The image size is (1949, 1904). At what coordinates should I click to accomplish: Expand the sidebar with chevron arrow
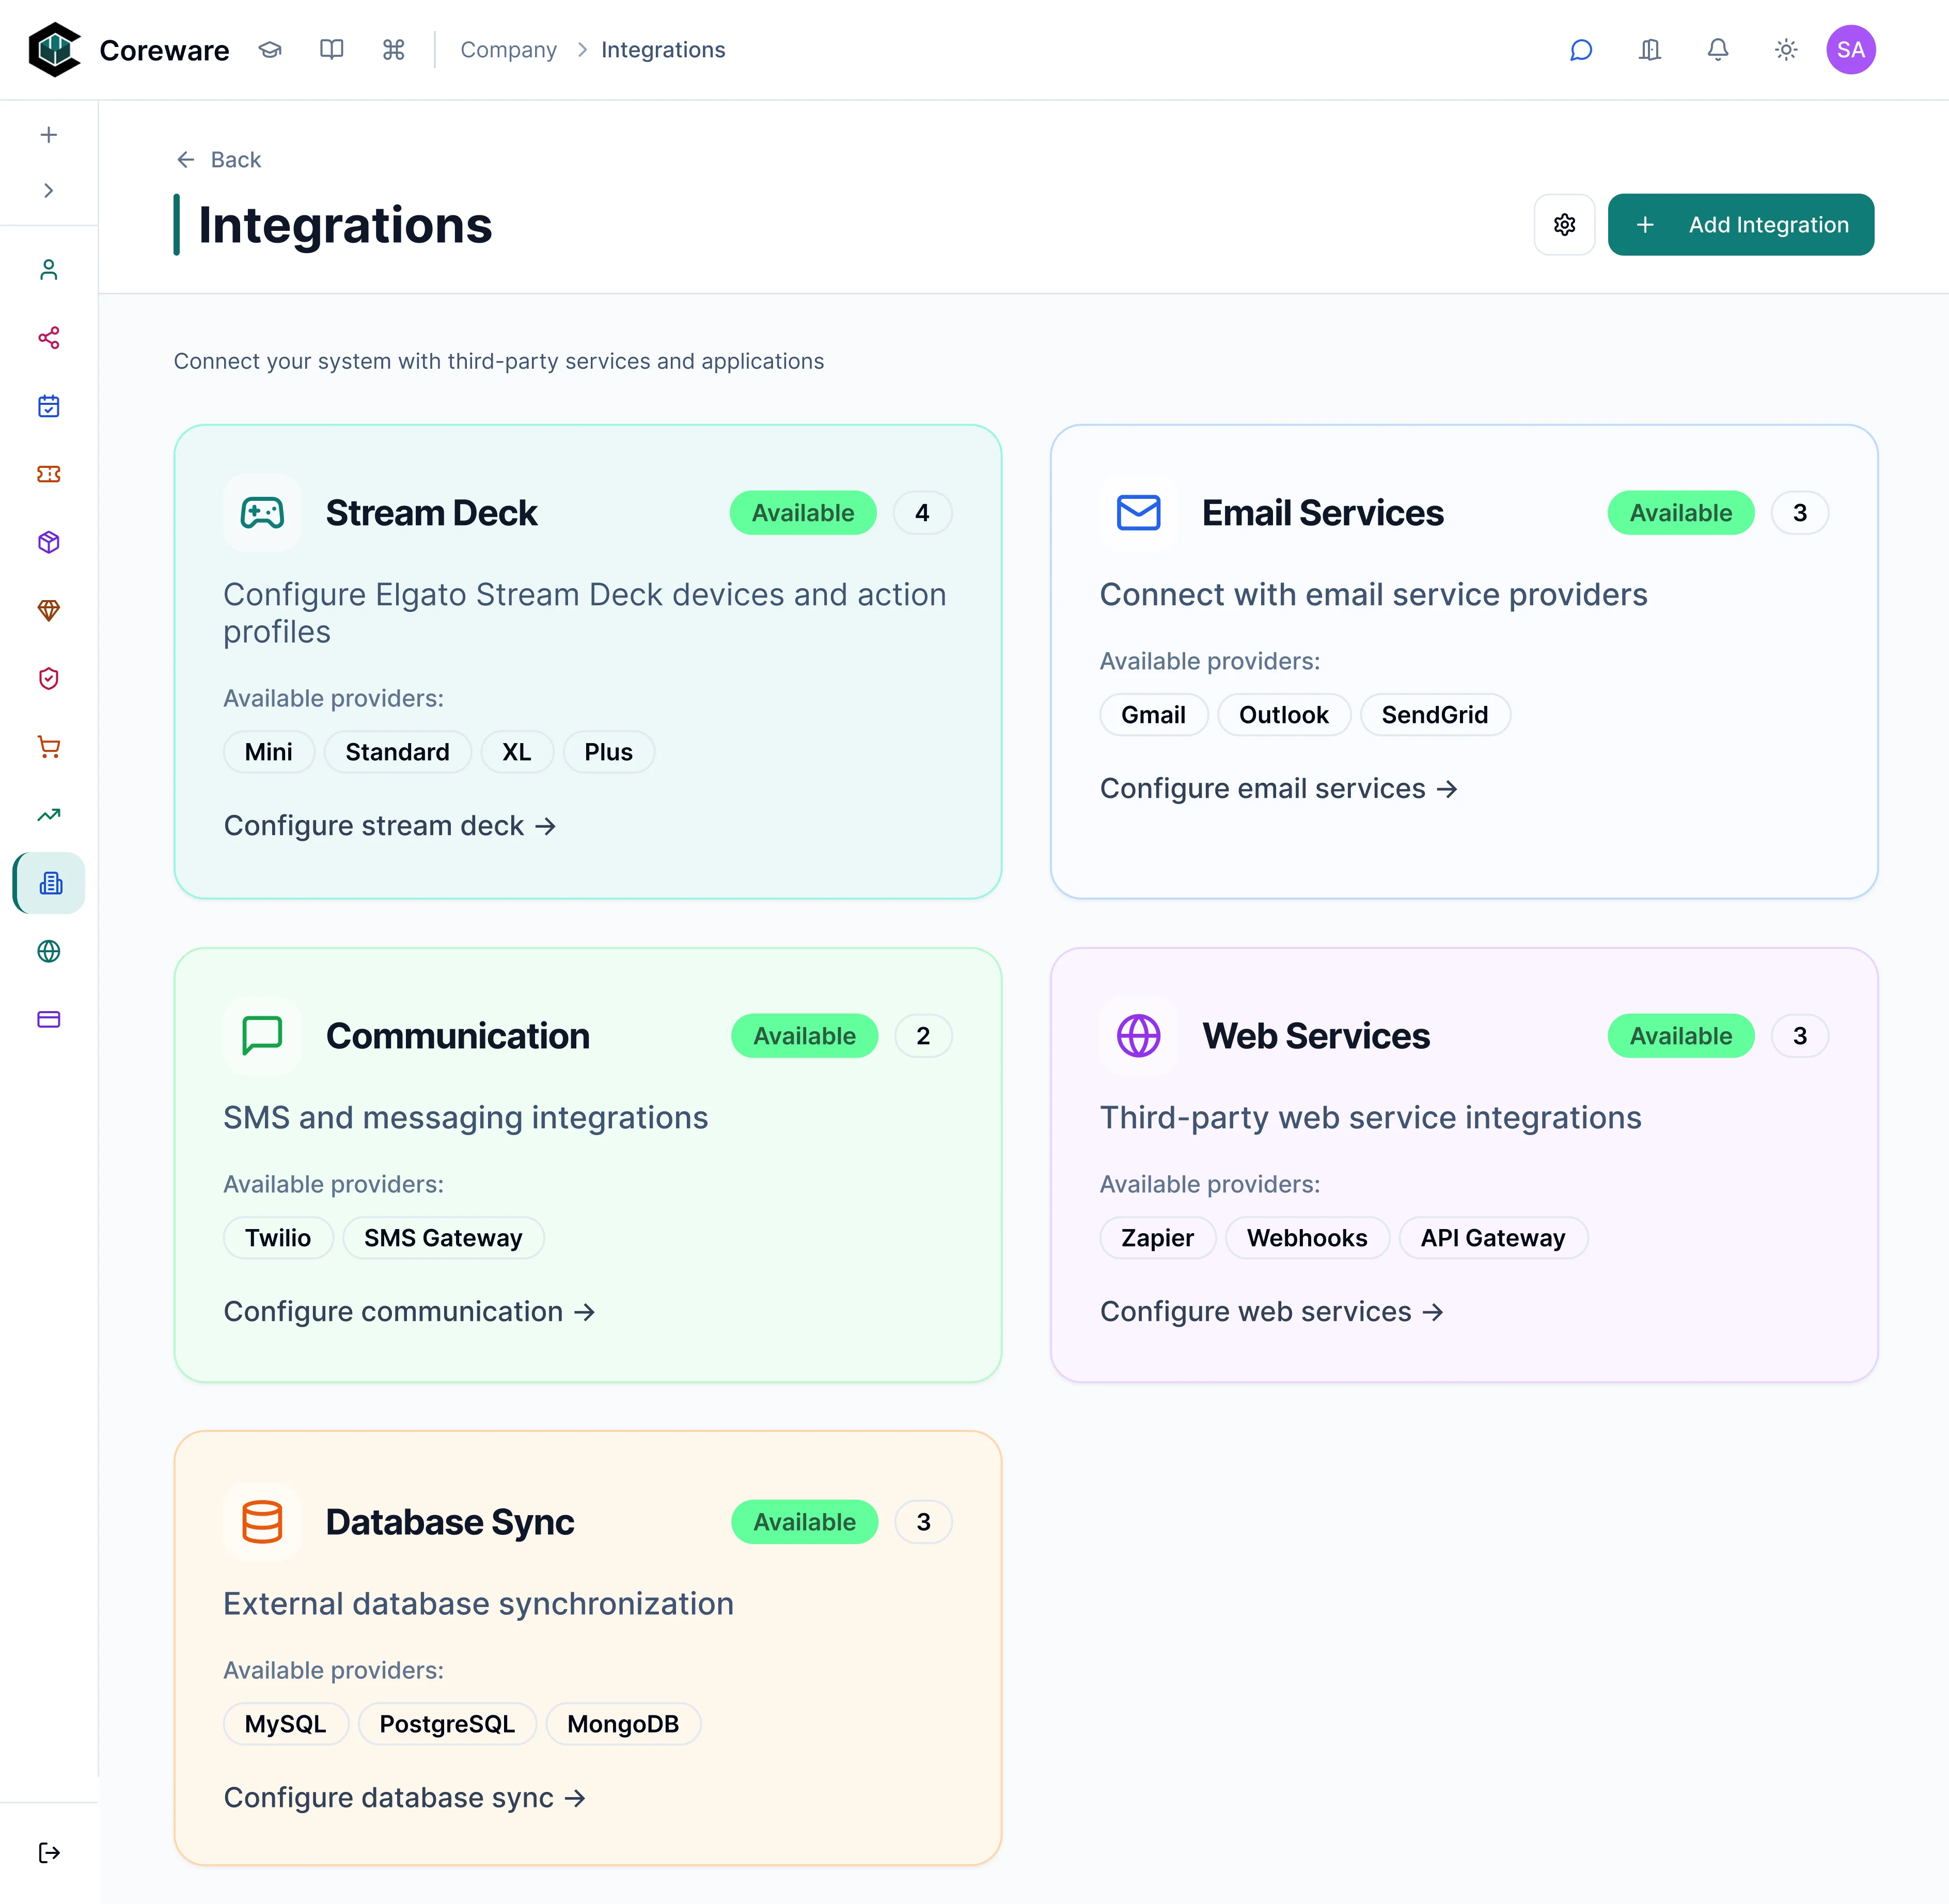49,190
